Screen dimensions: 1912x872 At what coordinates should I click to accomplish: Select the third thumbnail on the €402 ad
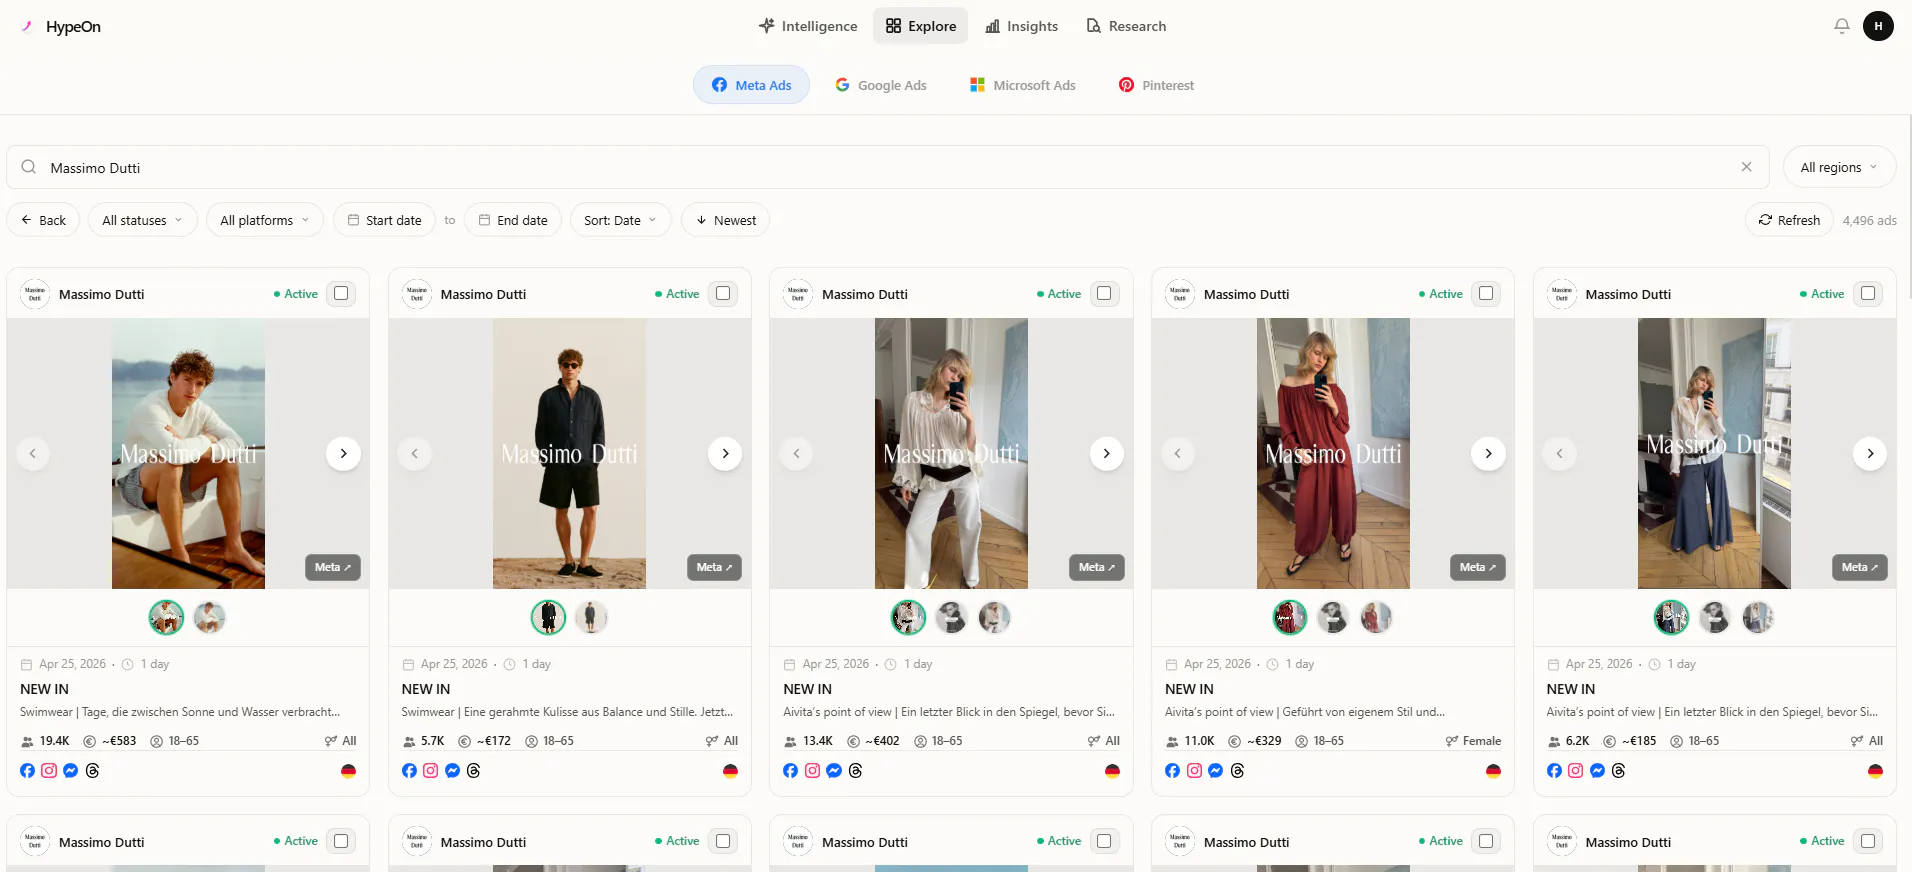click(994, 618)
